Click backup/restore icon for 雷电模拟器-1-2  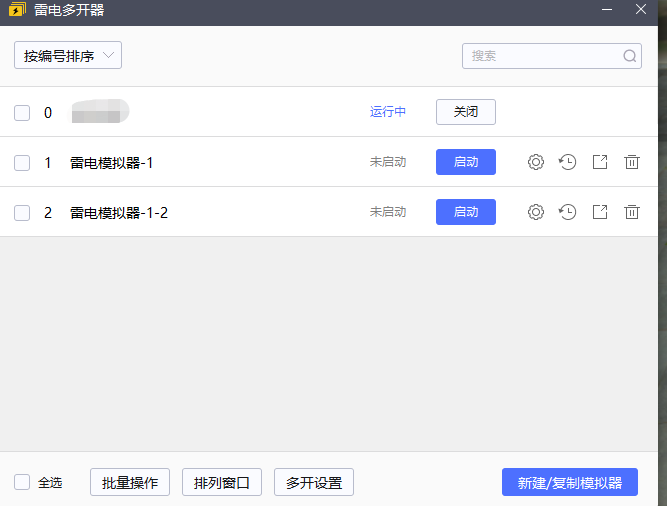point(568,212)
